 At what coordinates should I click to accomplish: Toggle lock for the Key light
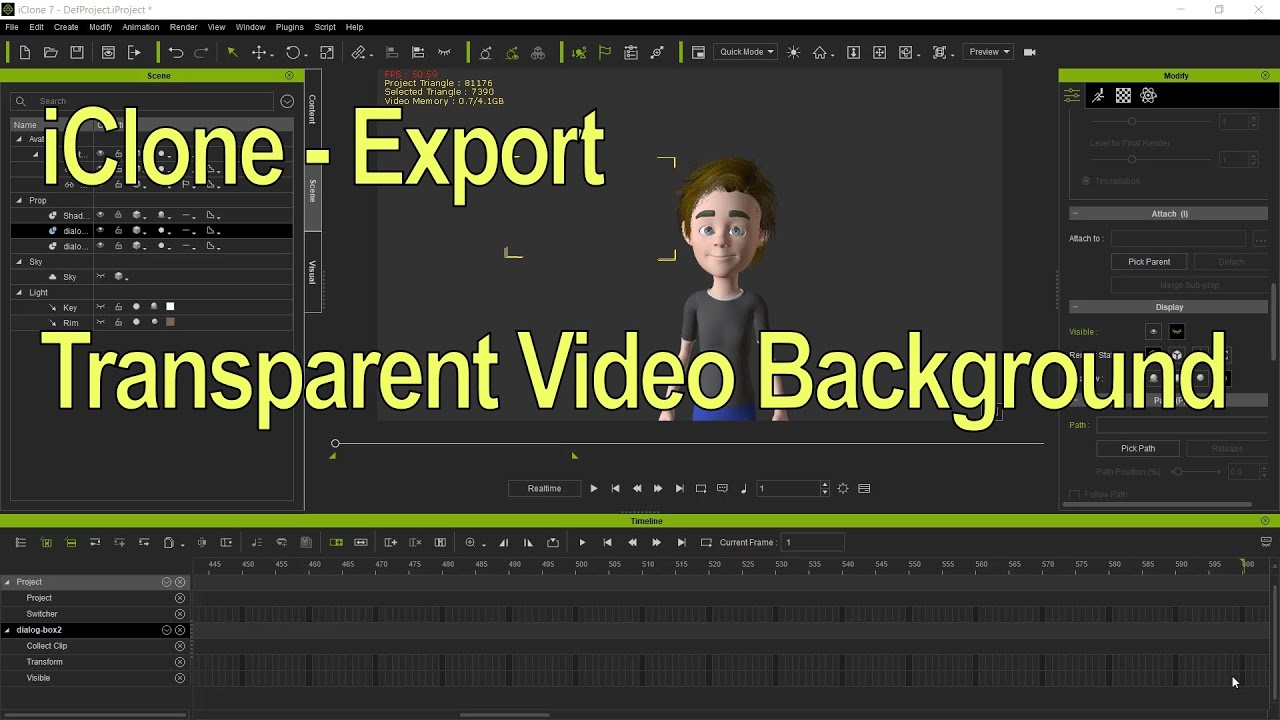pos(118,307)
